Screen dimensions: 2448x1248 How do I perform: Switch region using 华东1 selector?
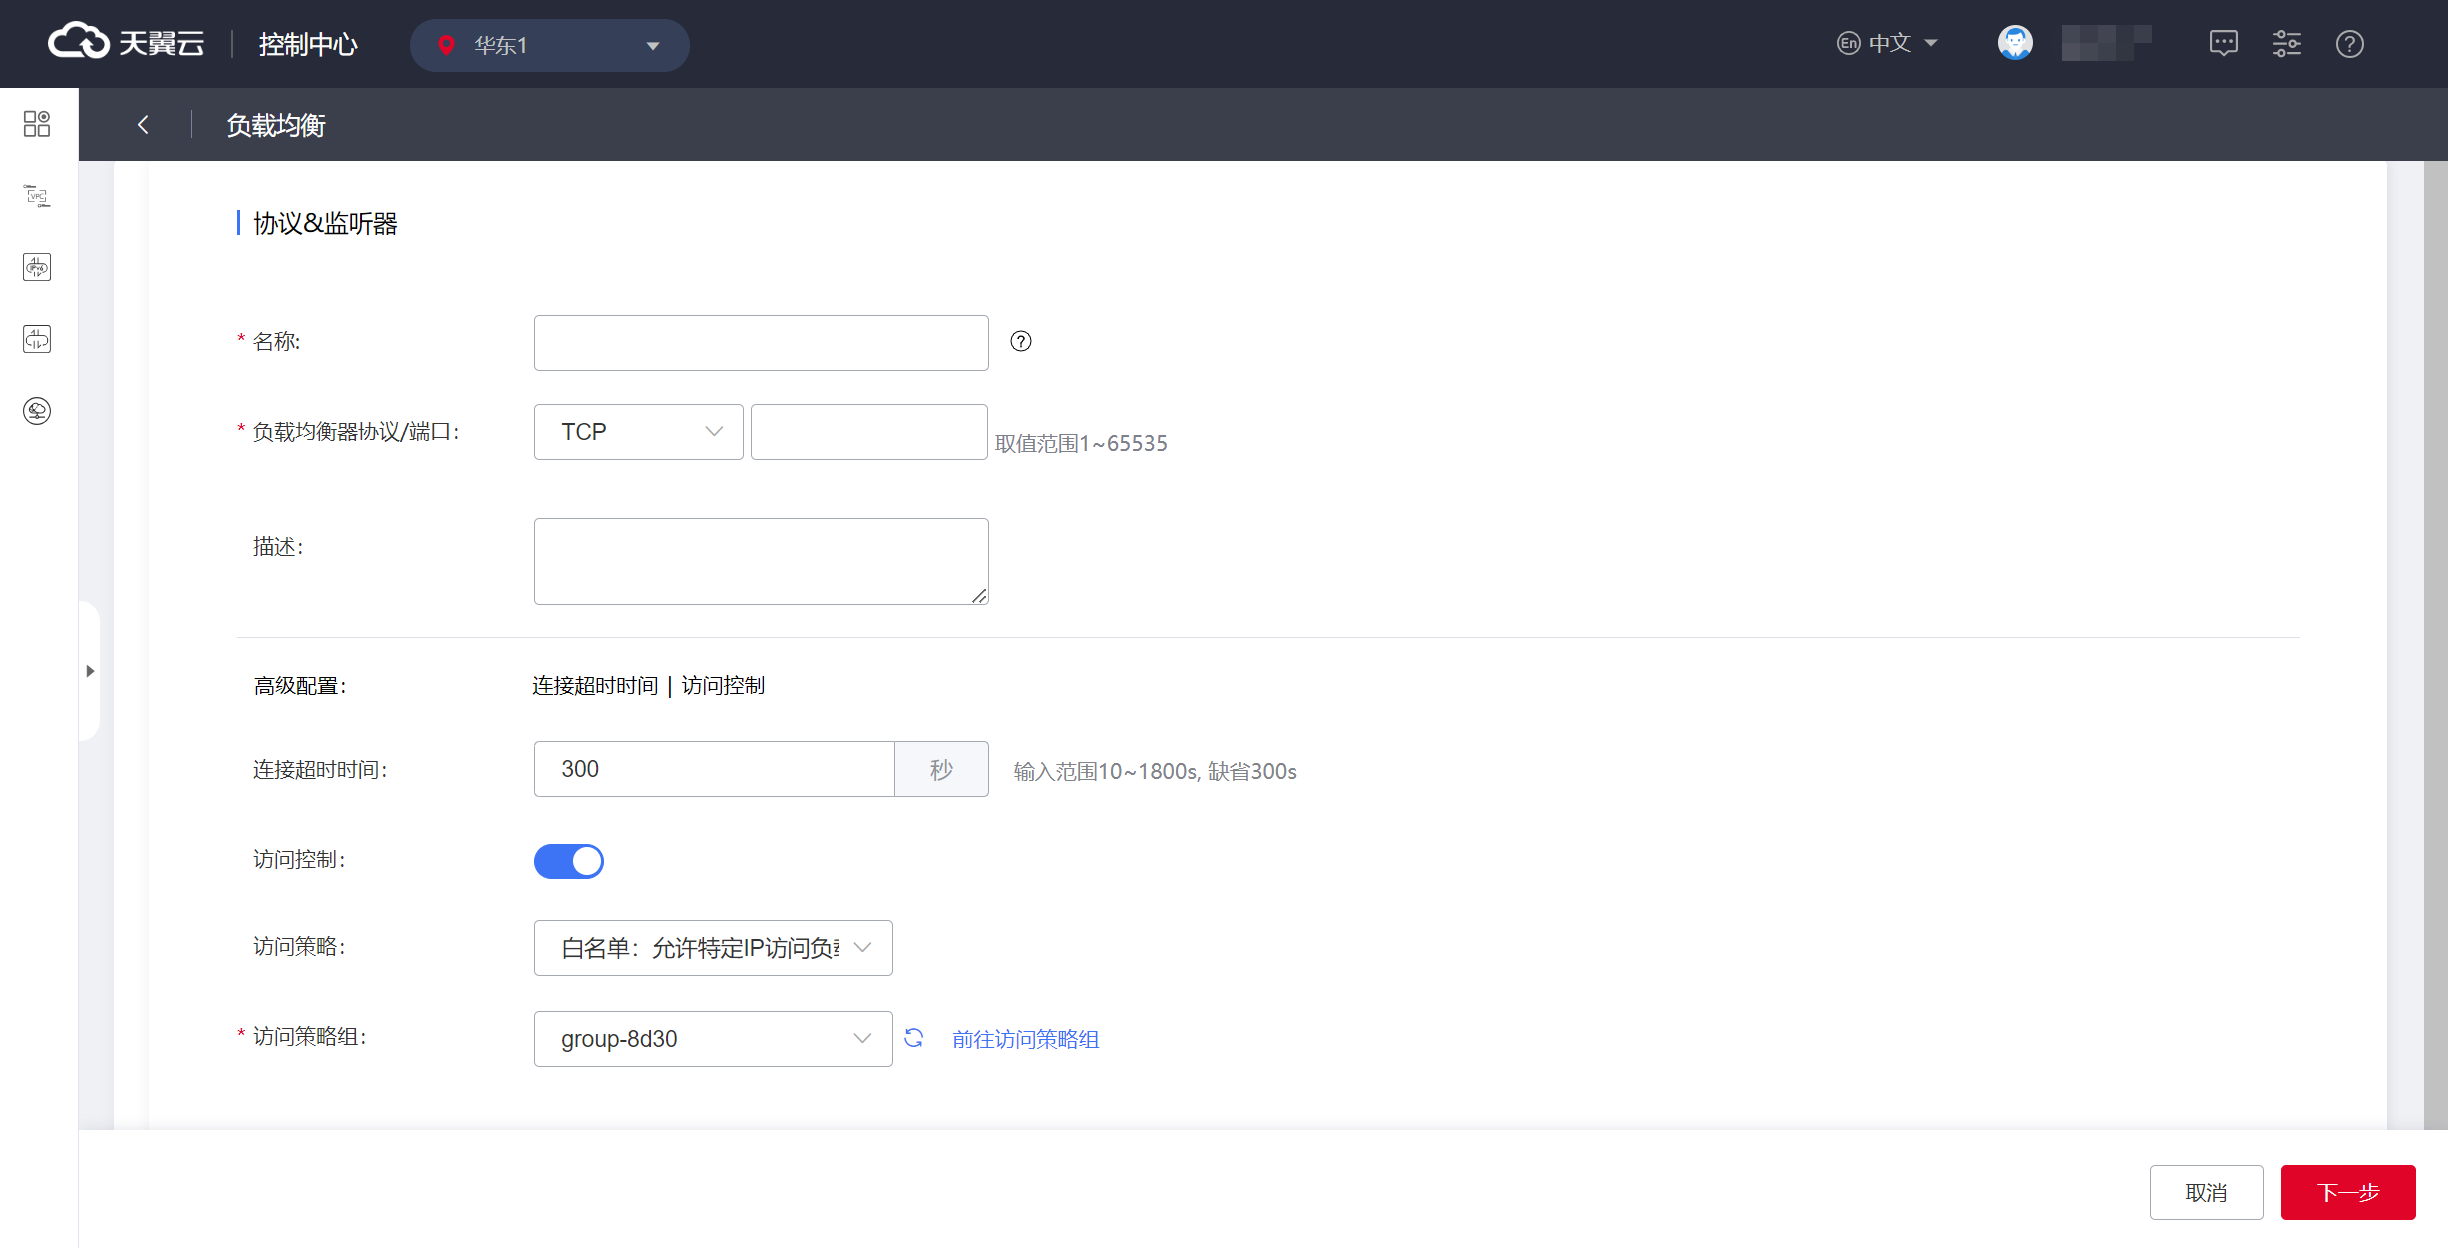tap(549, 45)
